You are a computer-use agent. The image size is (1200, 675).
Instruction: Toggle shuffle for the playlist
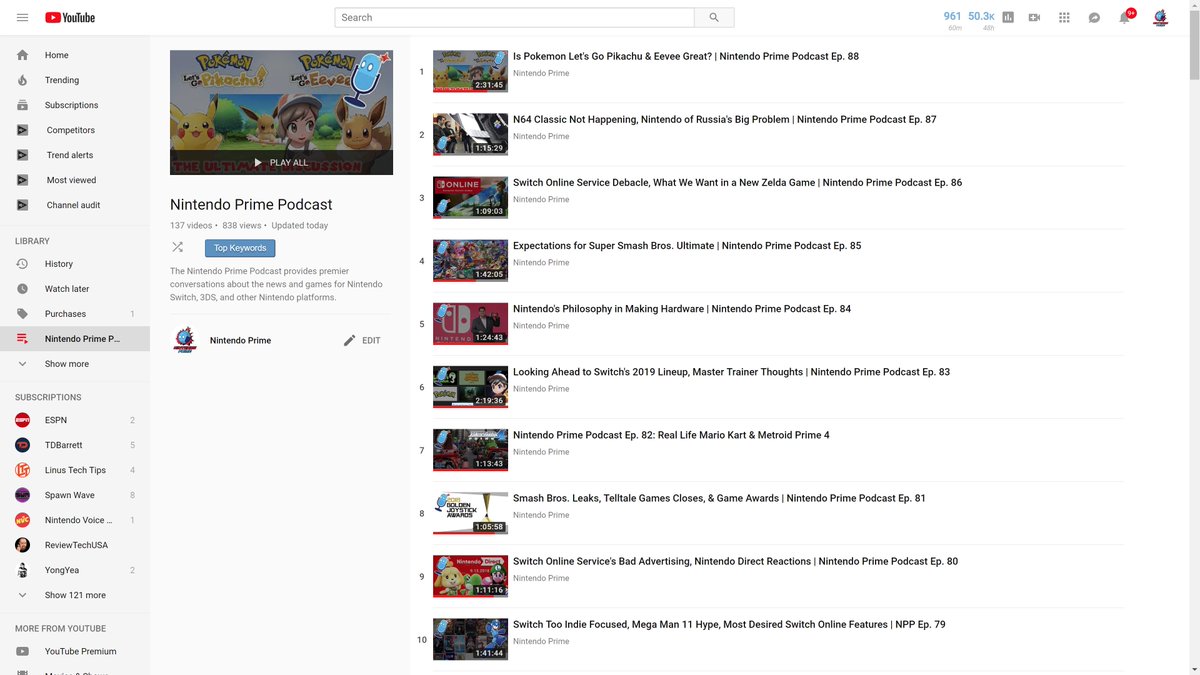click(x=177, y=247)
